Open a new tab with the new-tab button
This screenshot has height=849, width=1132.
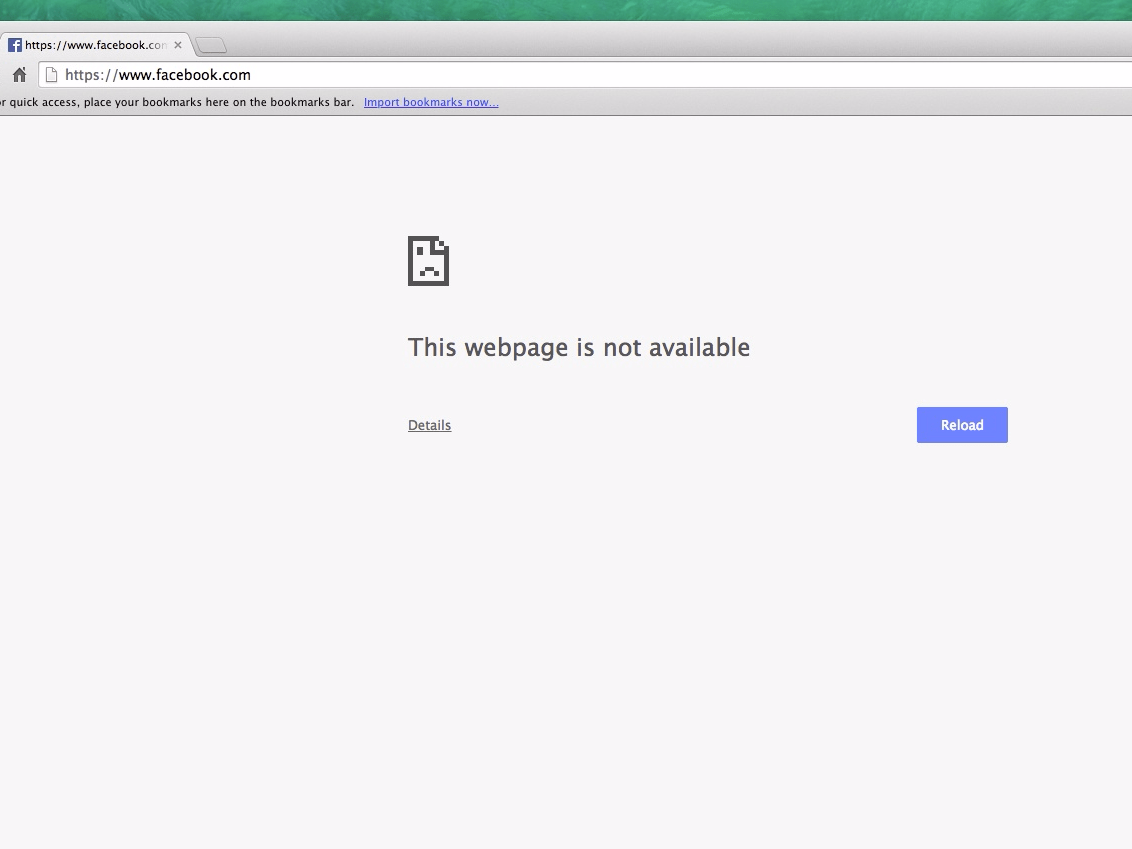(211, 45)
